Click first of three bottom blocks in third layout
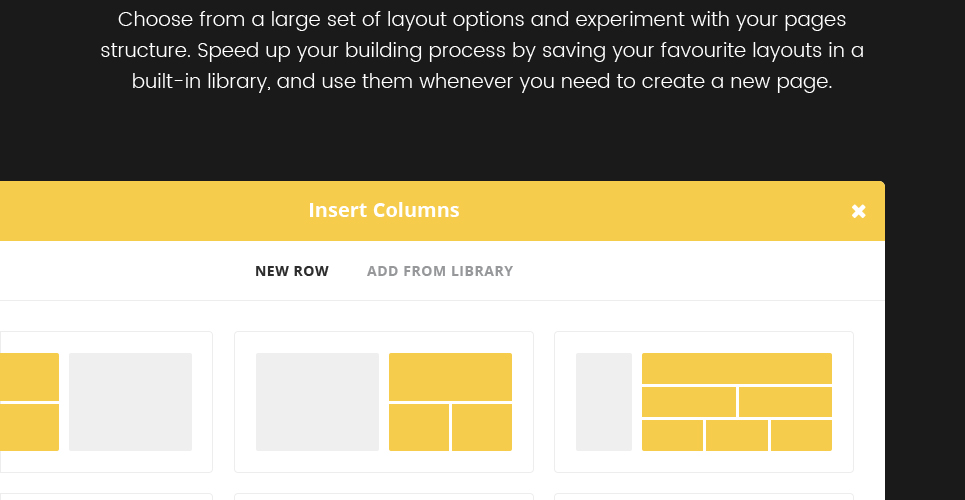This screenshot has width=965, height=500. coord(672,435)
